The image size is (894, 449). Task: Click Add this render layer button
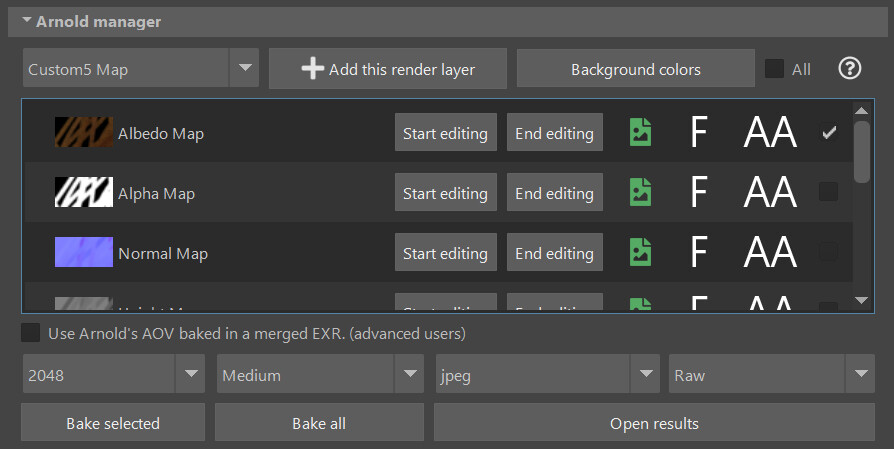pyautogui.click(x=388, y=68)
